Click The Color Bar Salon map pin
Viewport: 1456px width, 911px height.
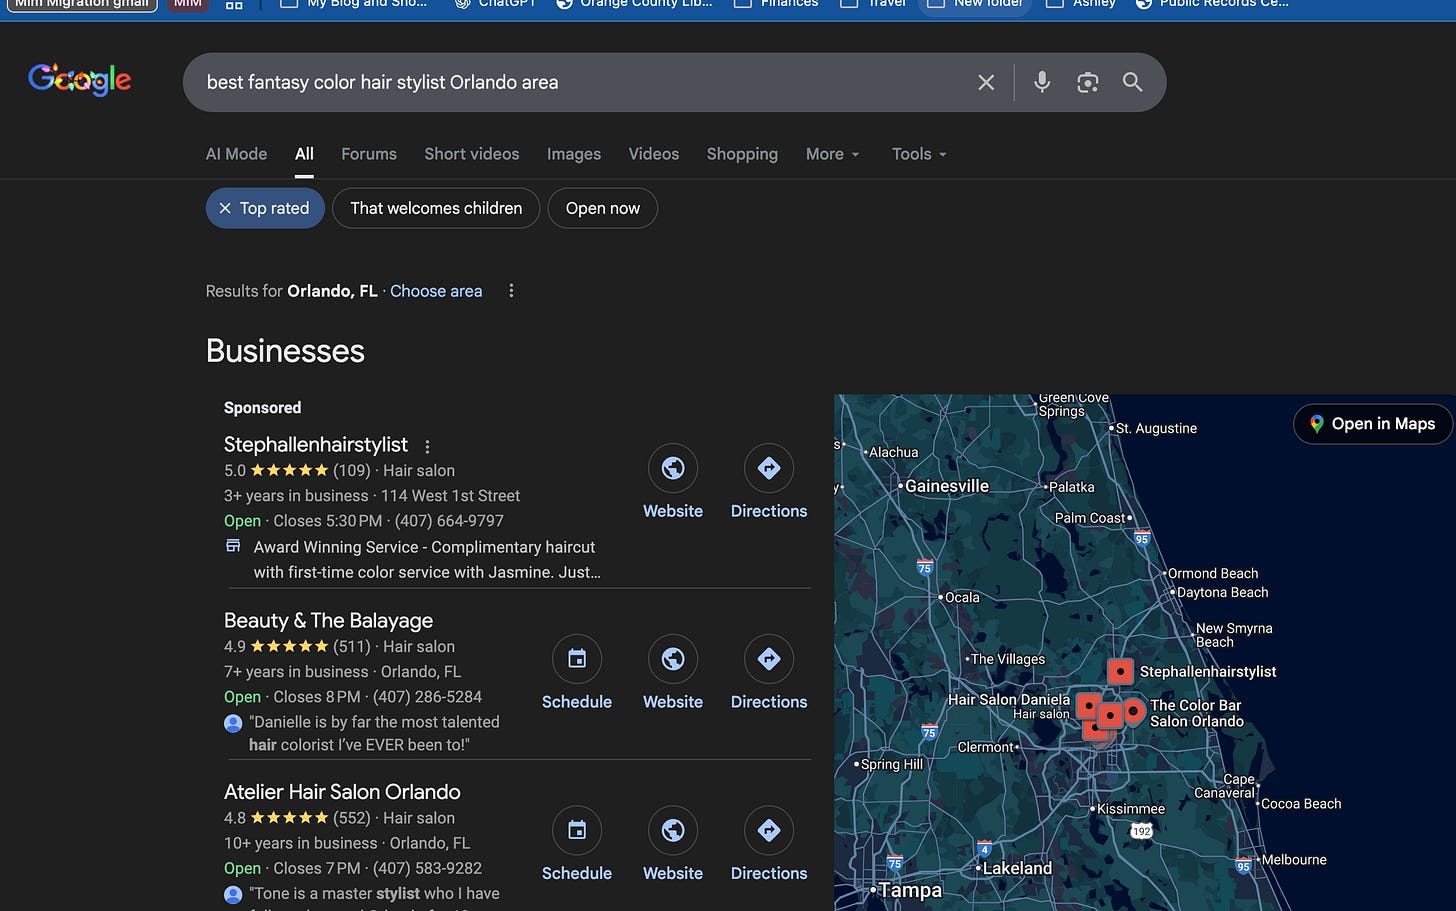click(1134, 711)
